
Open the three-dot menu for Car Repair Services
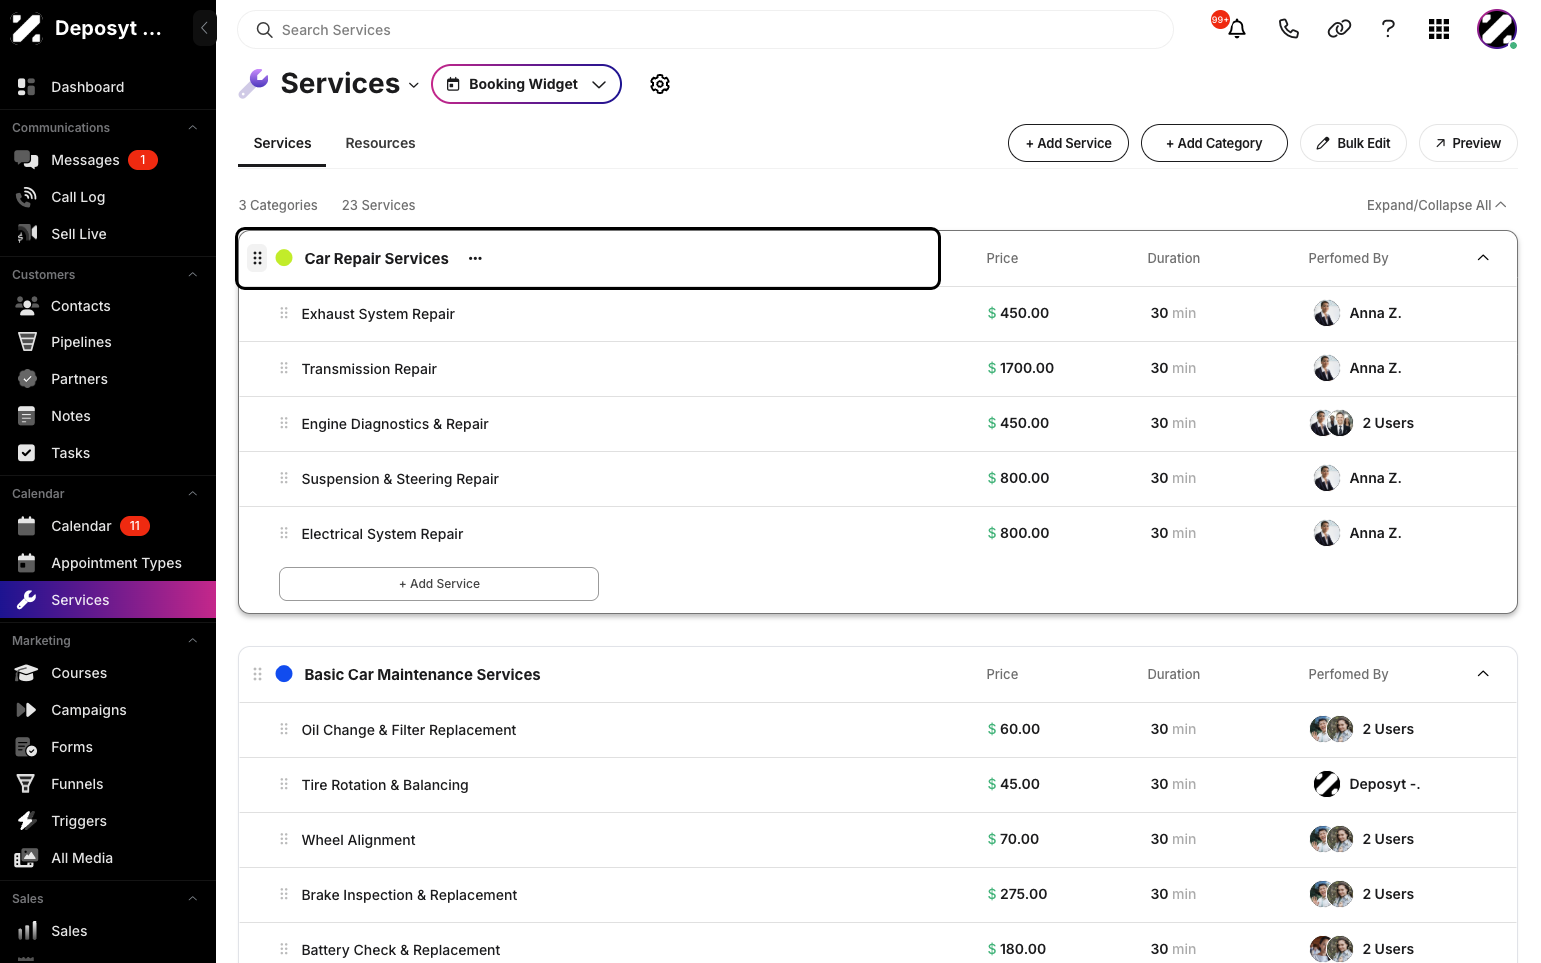tap(475, 258)
